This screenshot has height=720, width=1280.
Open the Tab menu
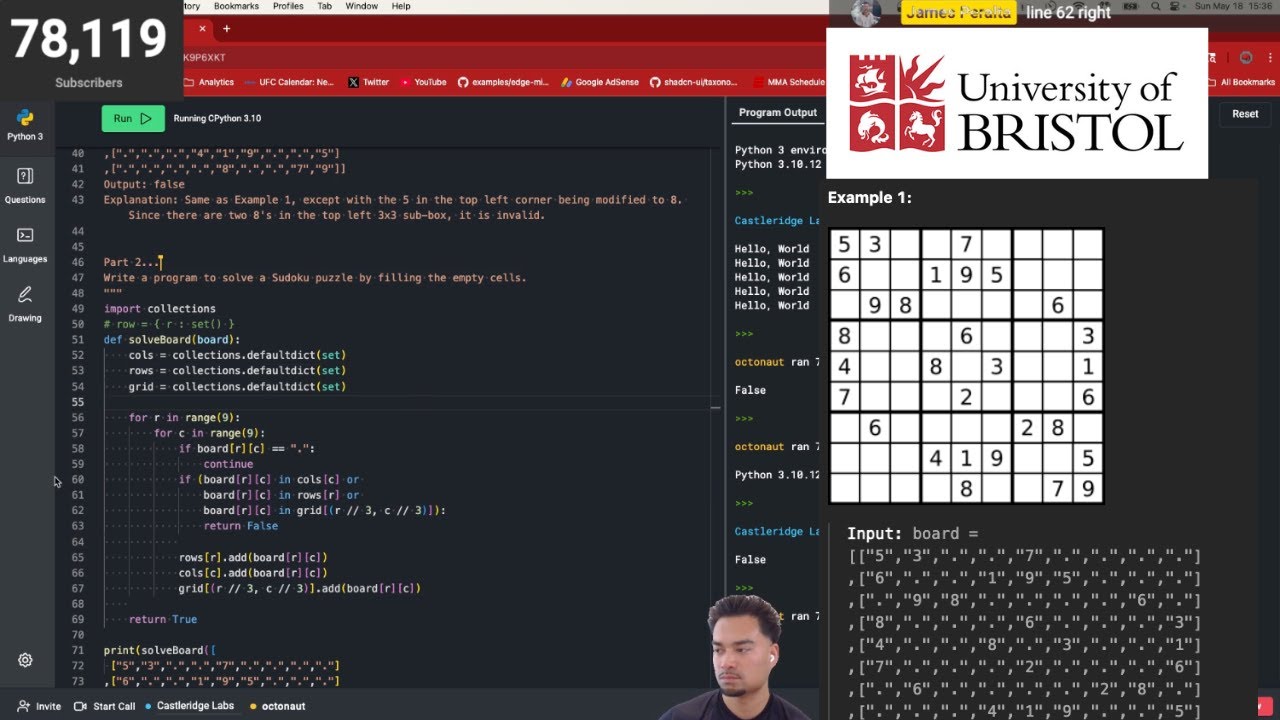[x=324, y=6]
